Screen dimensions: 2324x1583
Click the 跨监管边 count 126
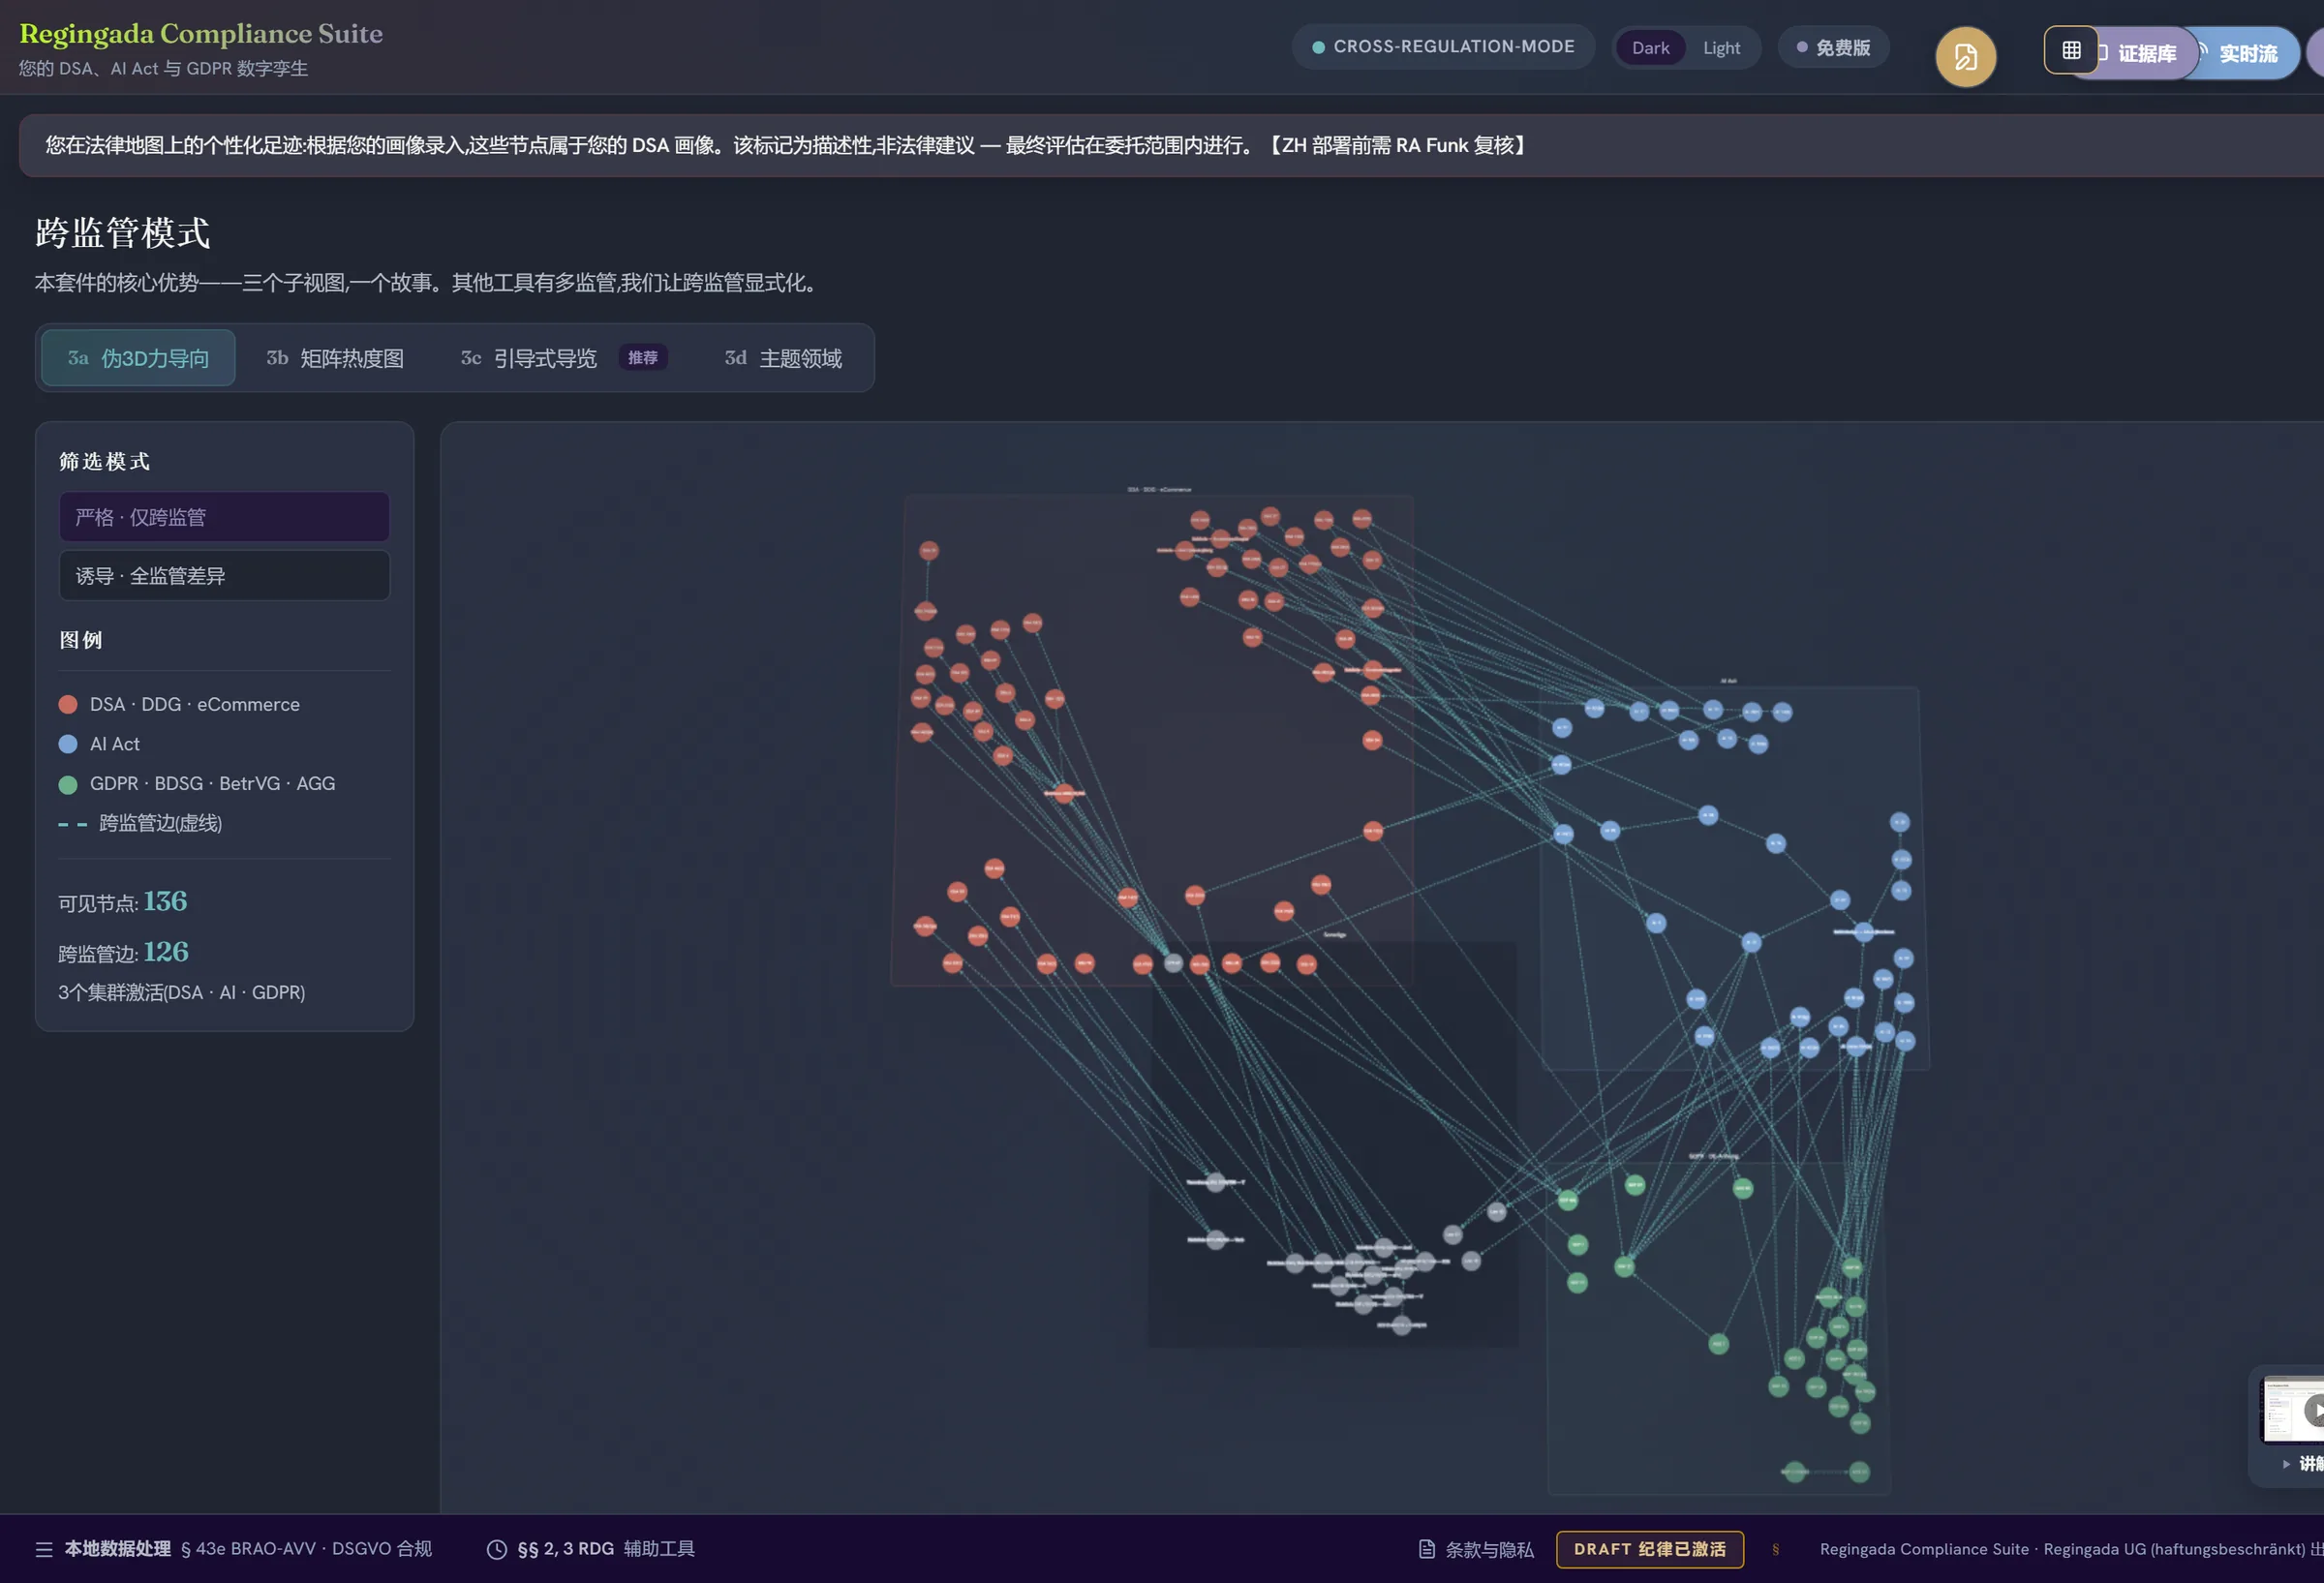[165, 951]
